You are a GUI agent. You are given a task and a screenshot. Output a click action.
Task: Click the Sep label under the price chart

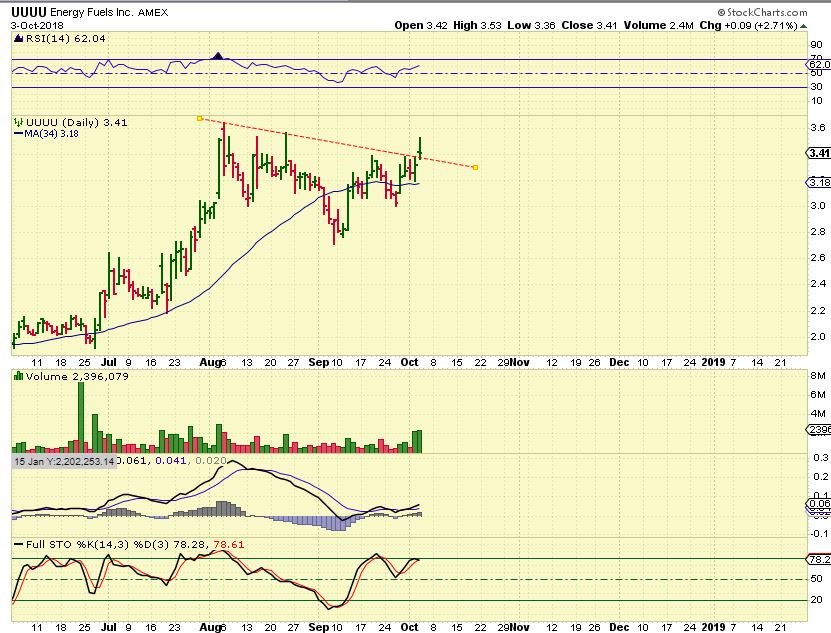[x=319, y=362]
